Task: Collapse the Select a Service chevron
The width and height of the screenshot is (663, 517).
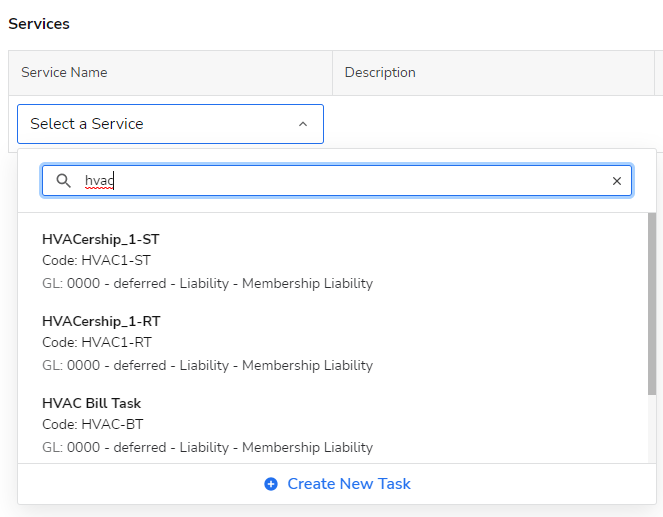Action: click(x=303, y=124)
